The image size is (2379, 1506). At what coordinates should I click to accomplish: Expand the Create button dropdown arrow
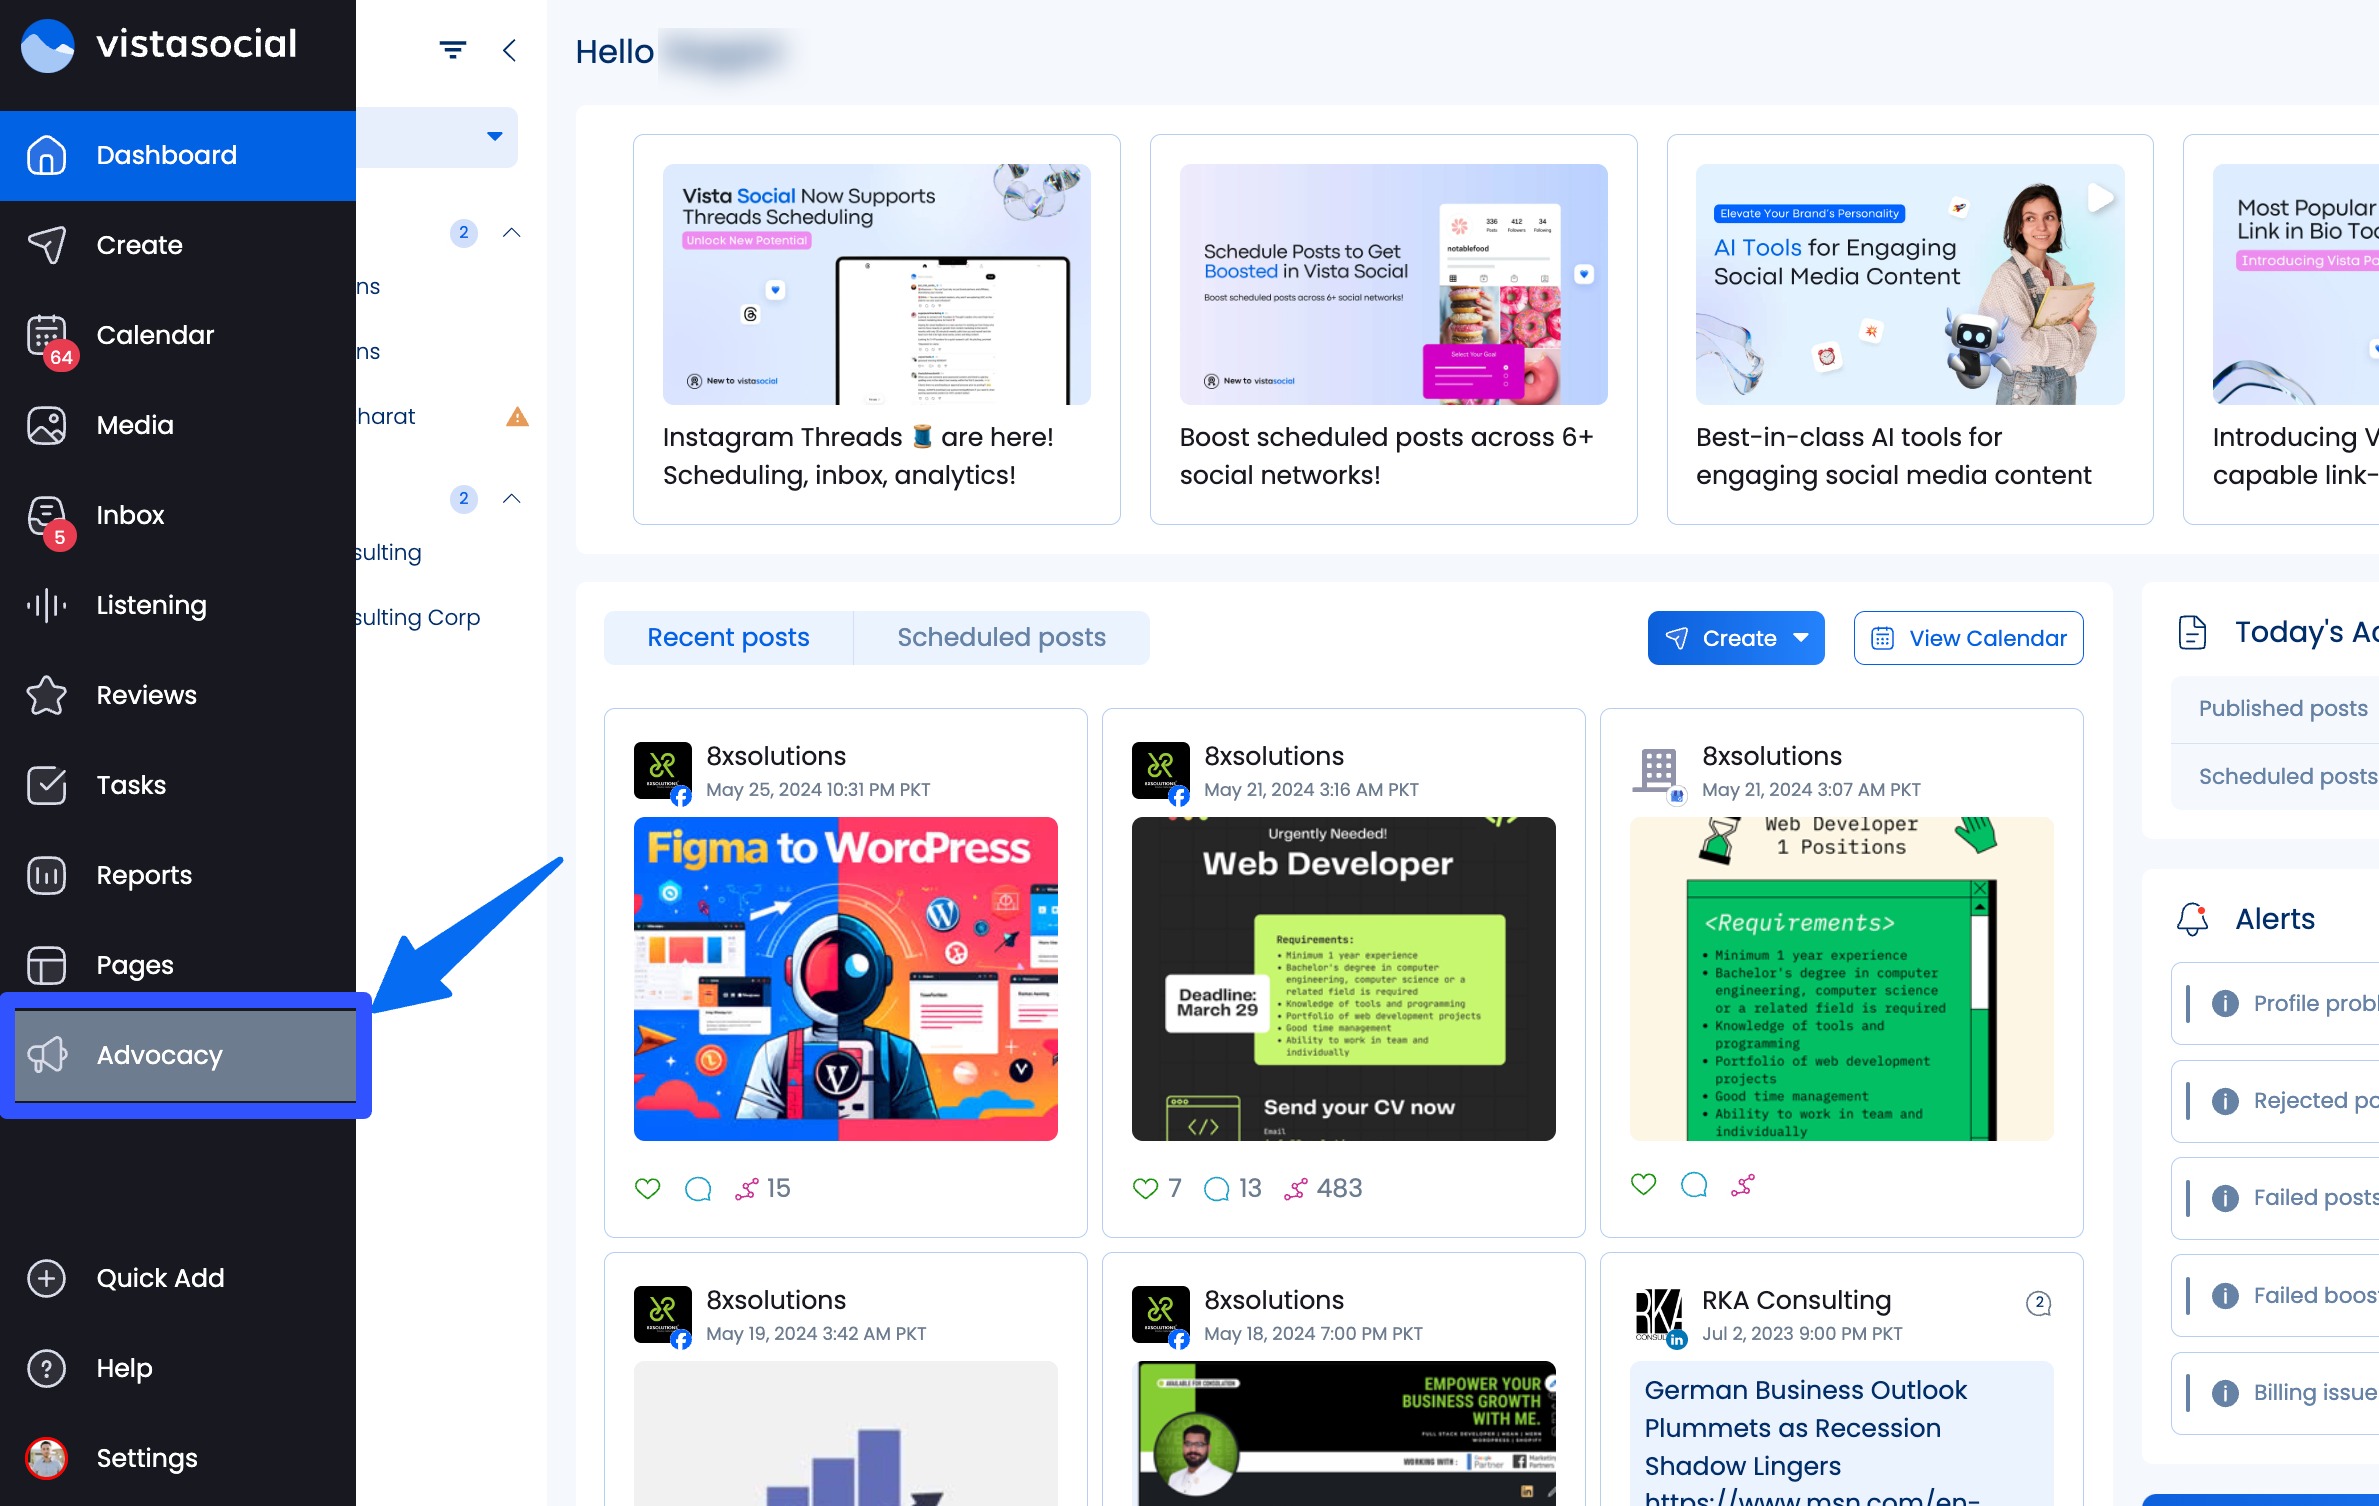[x=1802, y=637]
